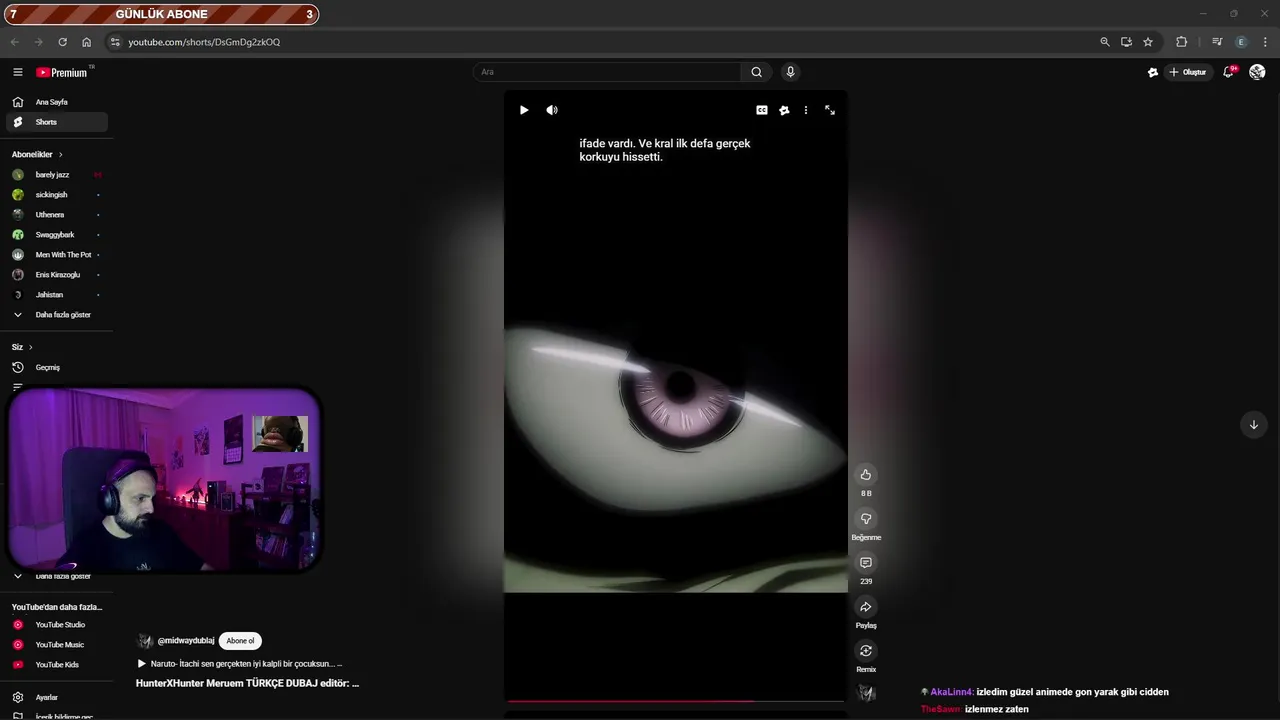Start voice search with microphone
The height and width of the screenshot is (720, 1280).
[790, 72]
